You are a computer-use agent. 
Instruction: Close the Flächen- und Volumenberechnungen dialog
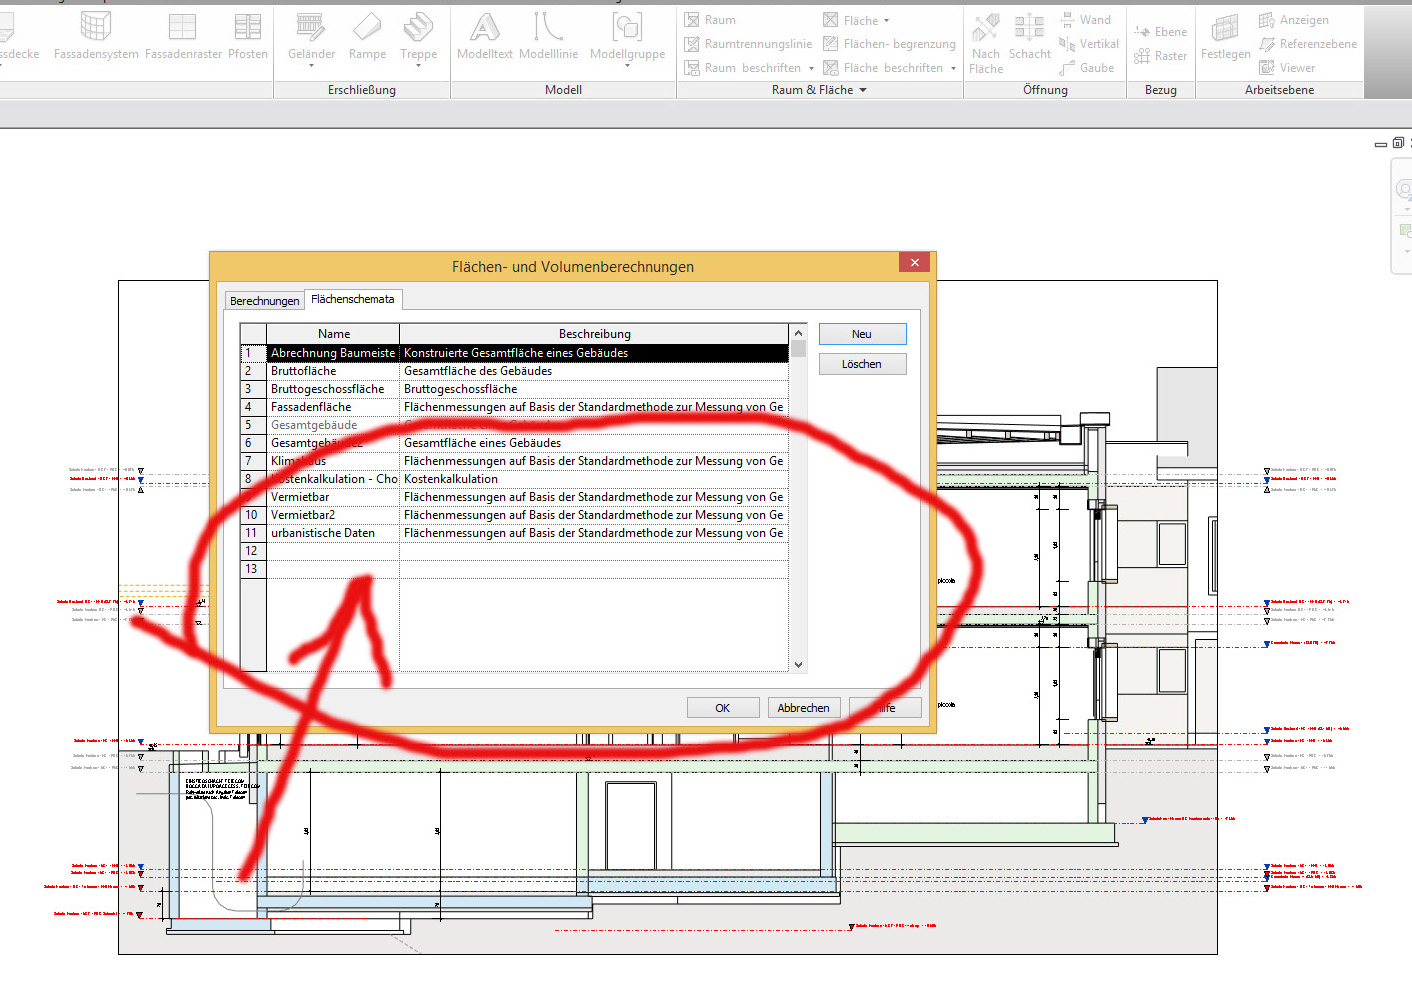coord(914,262)
